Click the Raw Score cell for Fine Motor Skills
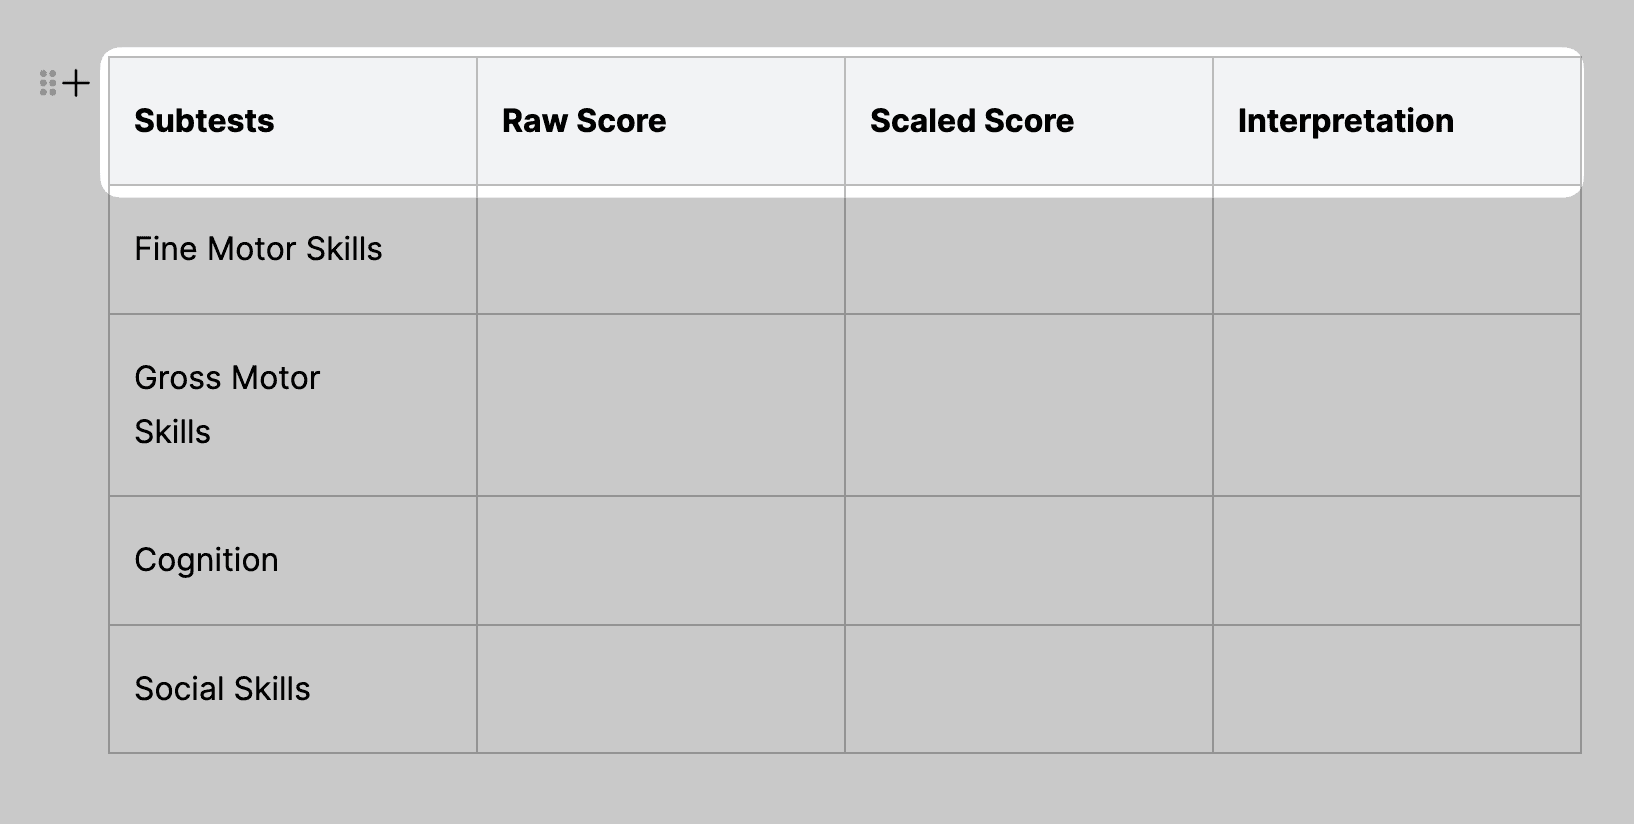Screen dimensions: 1634x824 660,250
